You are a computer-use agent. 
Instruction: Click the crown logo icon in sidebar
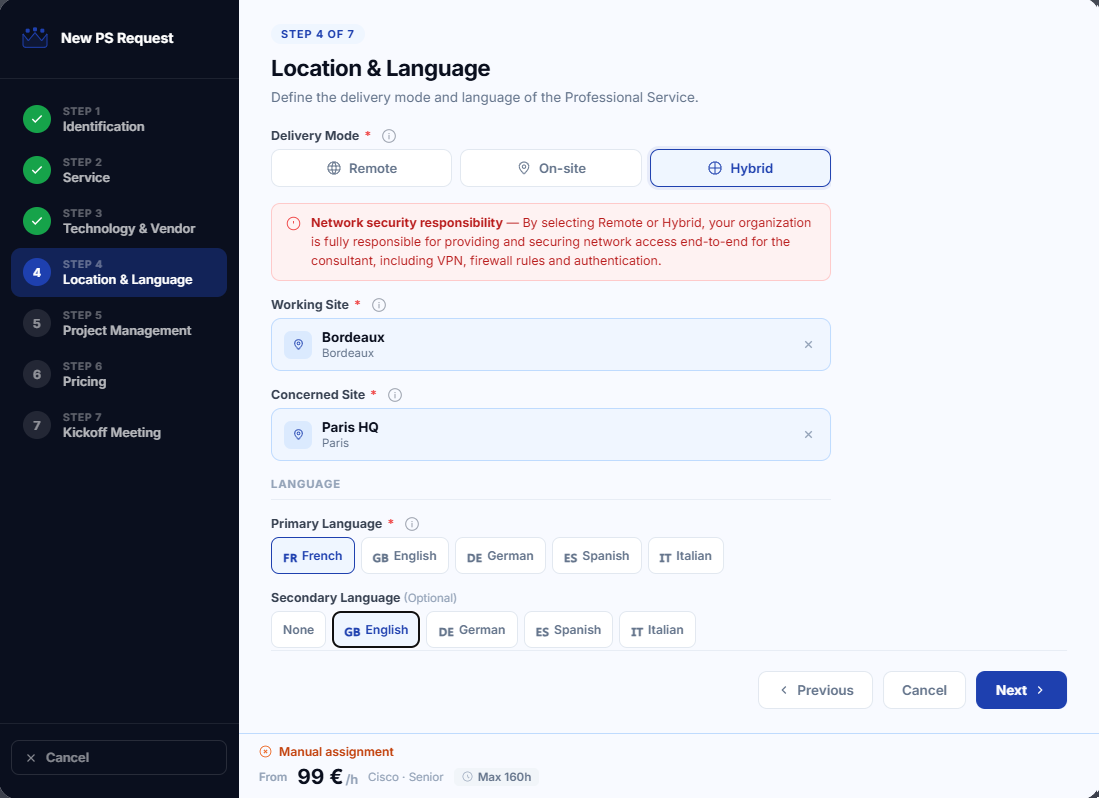point(35,38)
